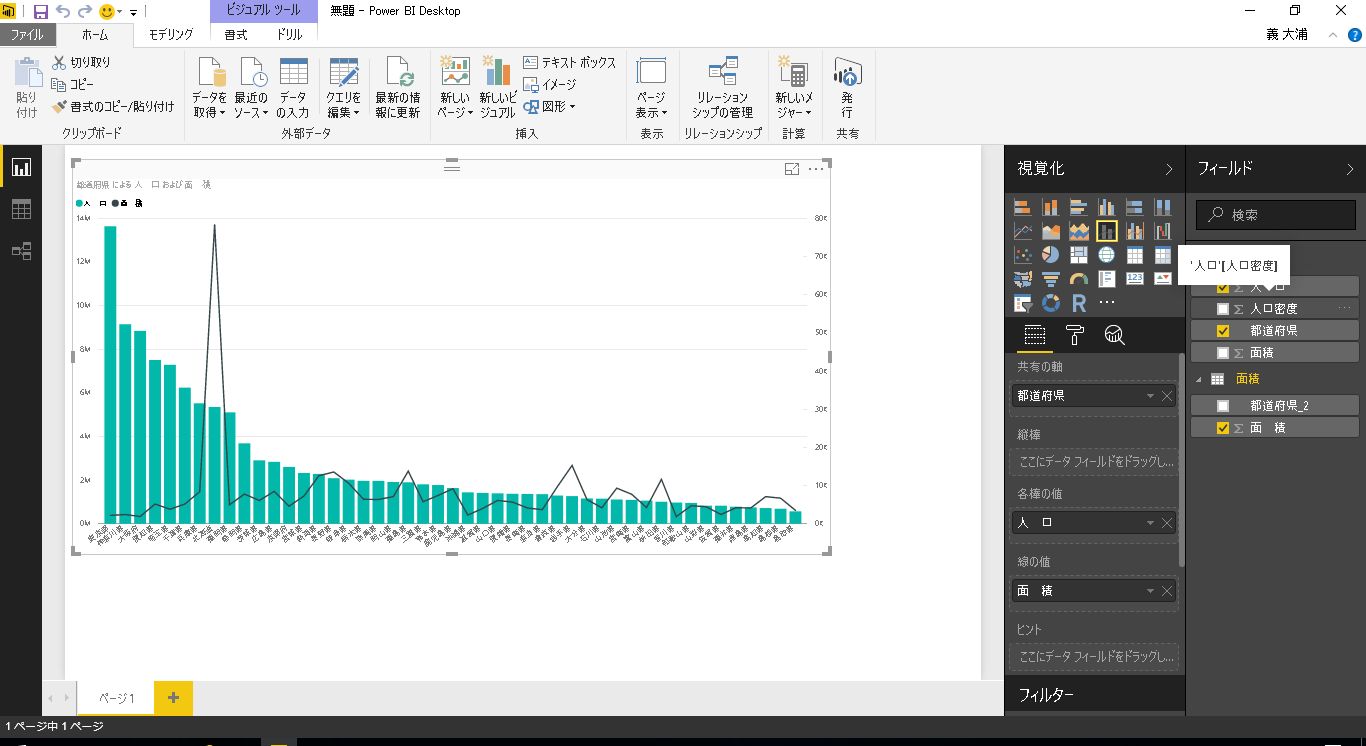Select the card visual with 123
The image size is (1366, 746).
pyautogui.click(x=1134, y=279)
